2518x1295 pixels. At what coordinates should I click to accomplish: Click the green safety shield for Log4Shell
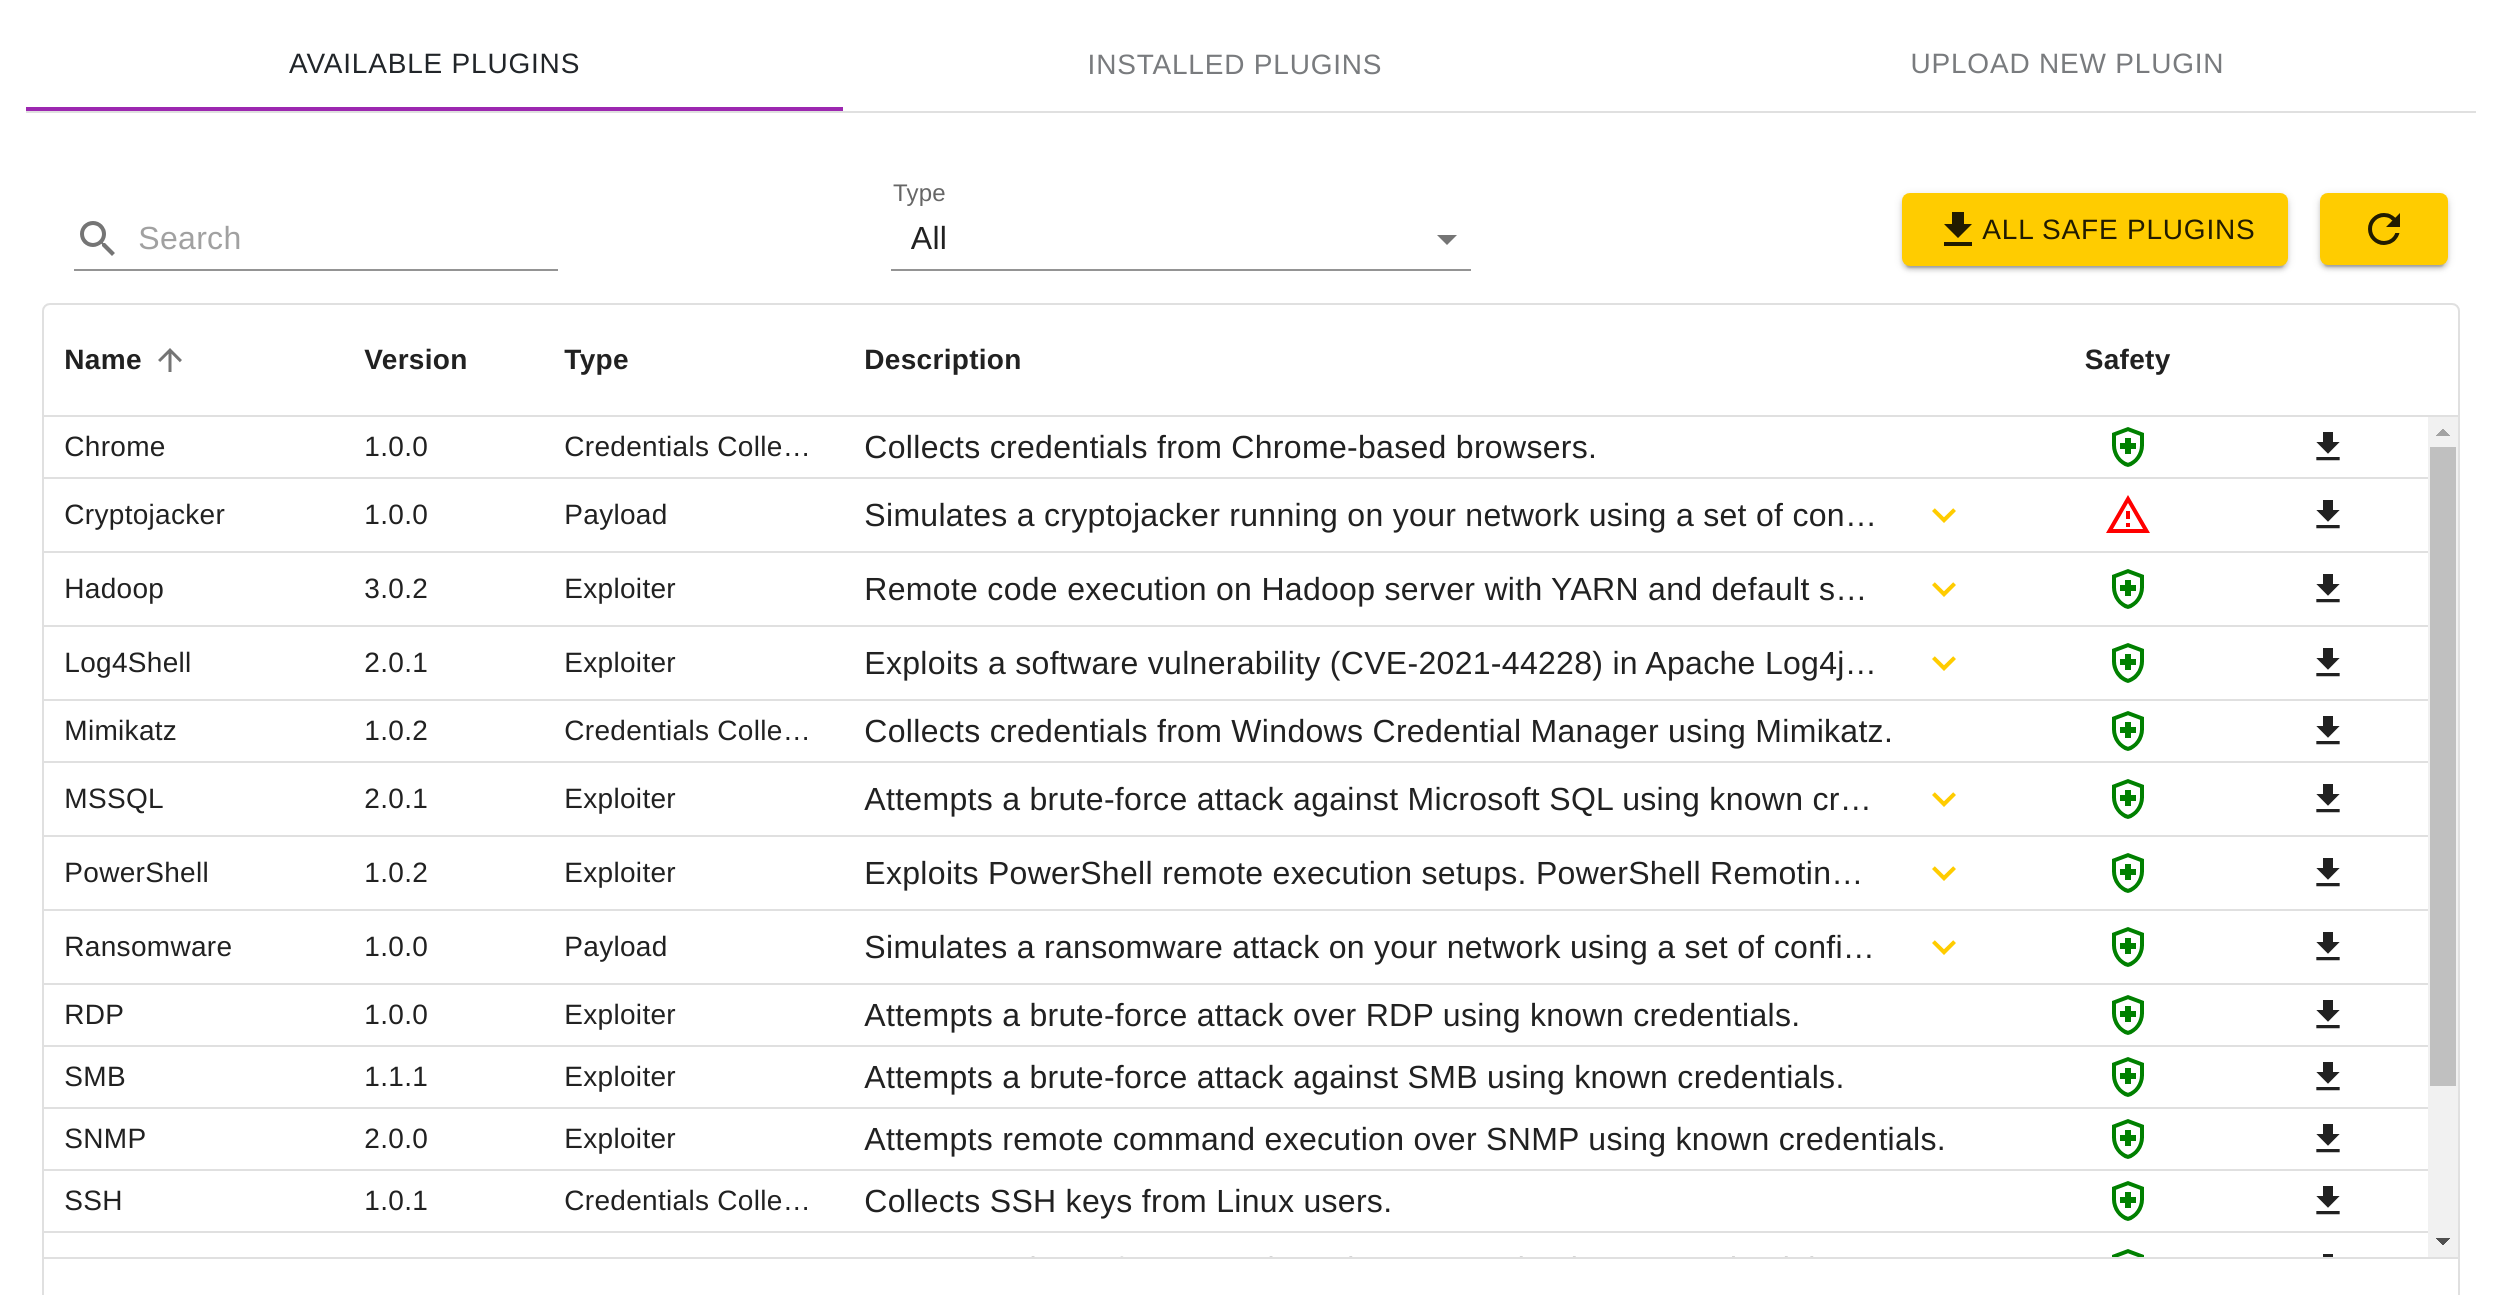coord(2127,662)
